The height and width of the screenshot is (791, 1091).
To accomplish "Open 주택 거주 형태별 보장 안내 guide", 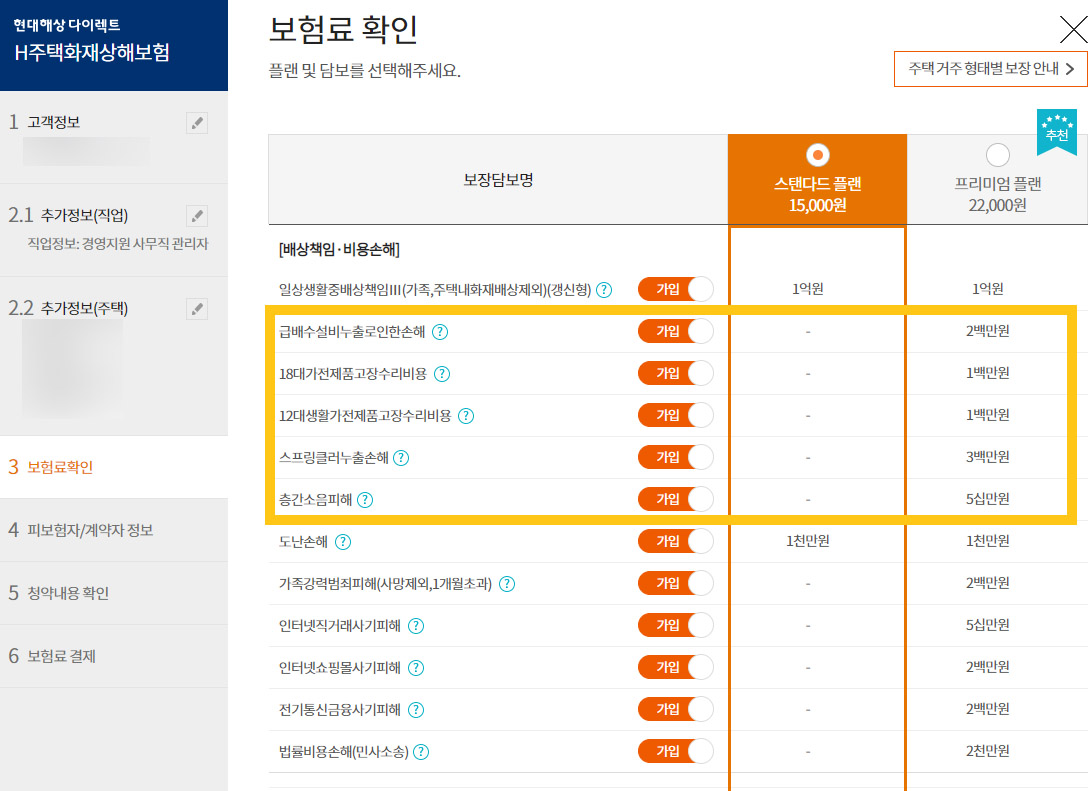I will [990, 69].
